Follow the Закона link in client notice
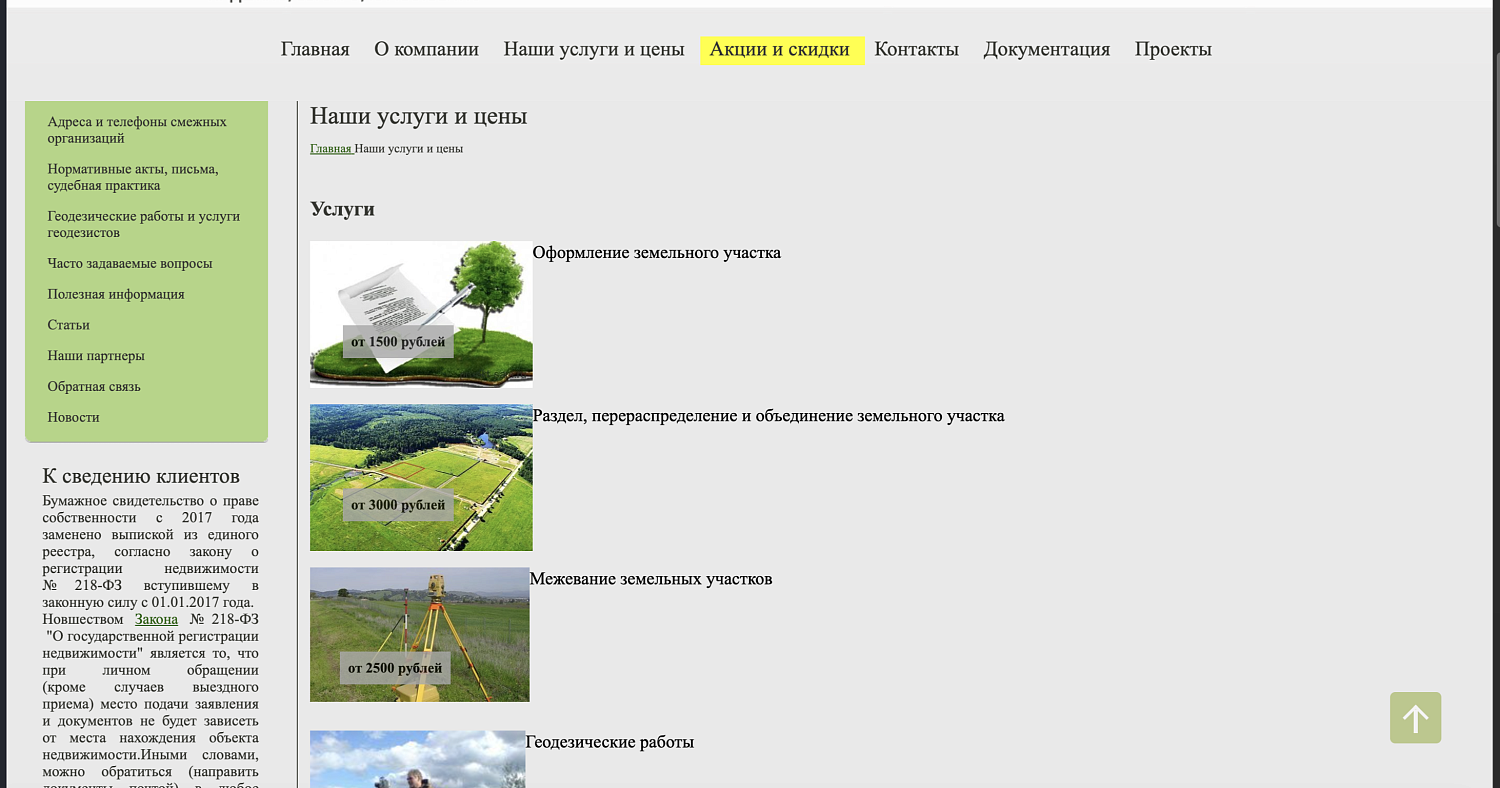1500x788 pixels. point(156,619)
